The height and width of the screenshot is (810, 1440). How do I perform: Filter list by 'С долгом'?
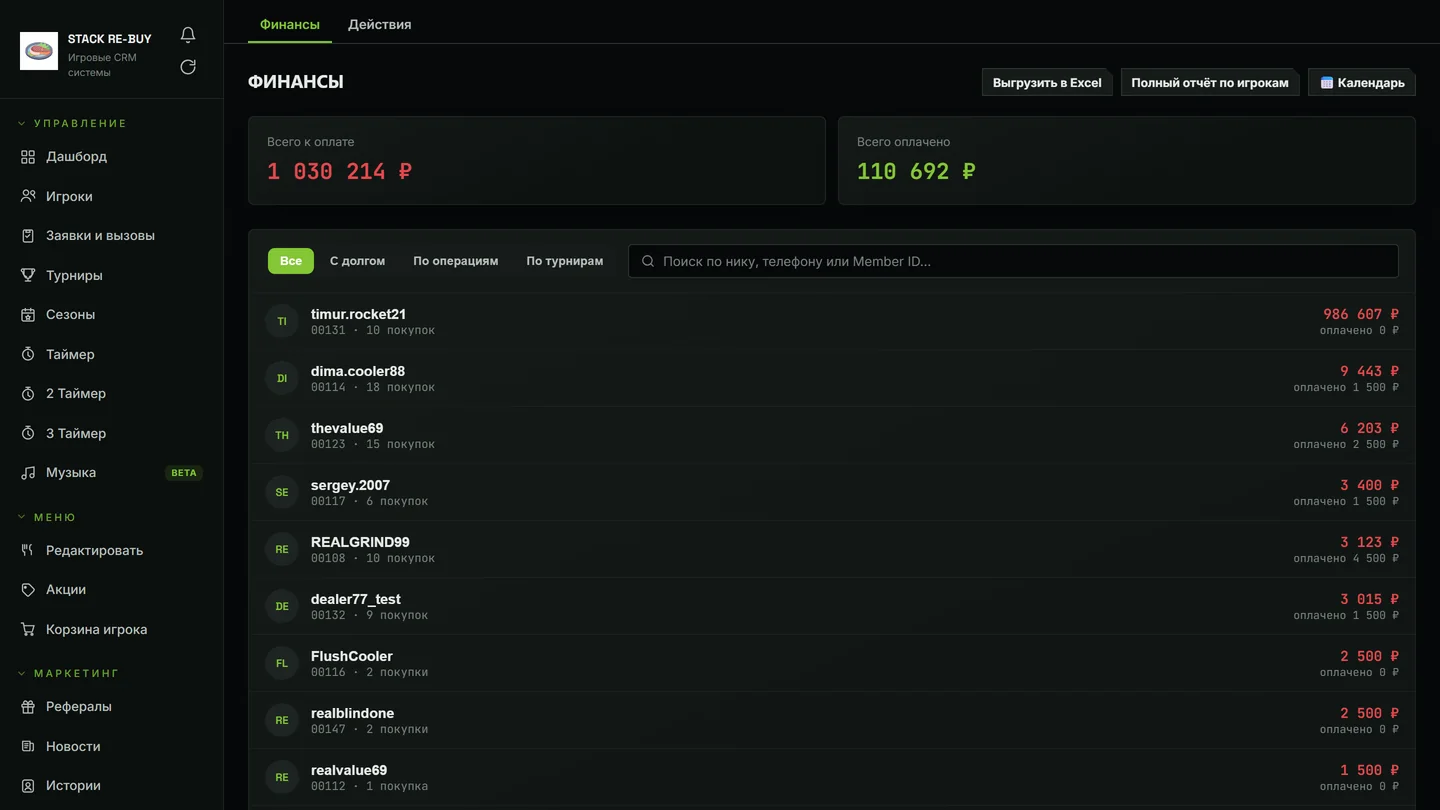pyautogui.click(x=357, y=261)
